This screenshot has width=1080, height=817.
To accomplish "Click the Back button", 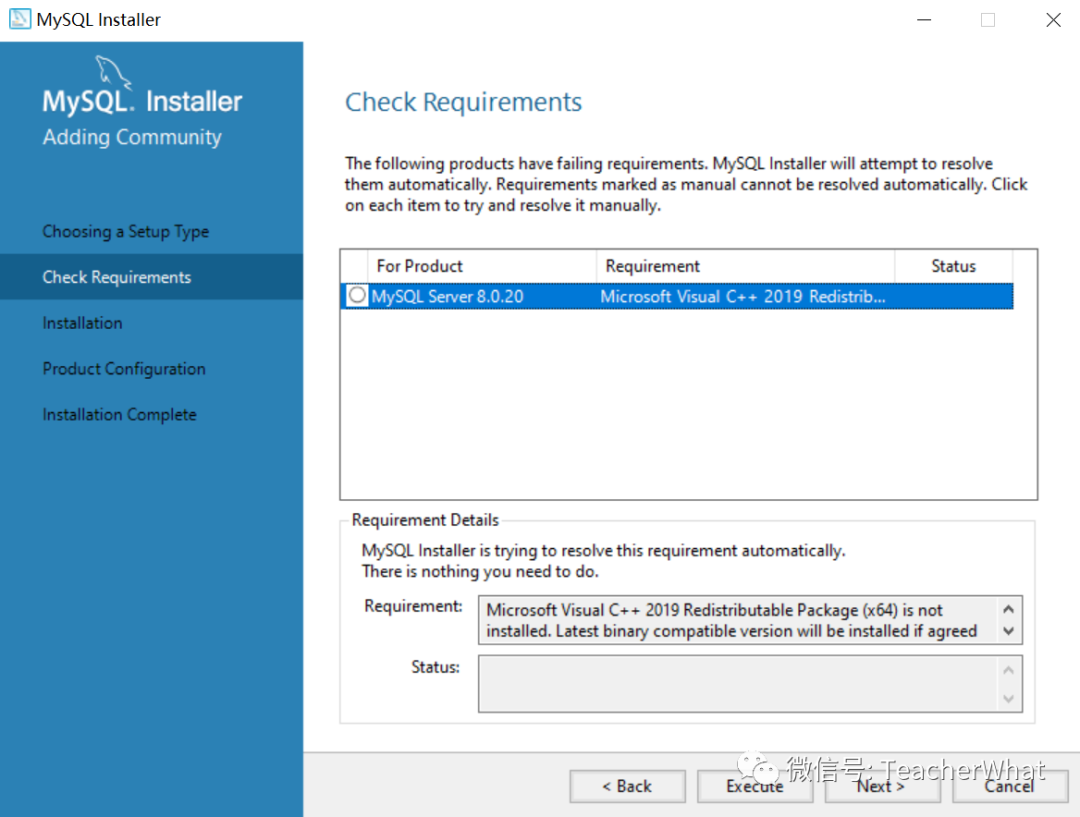I will pos(627,786).
